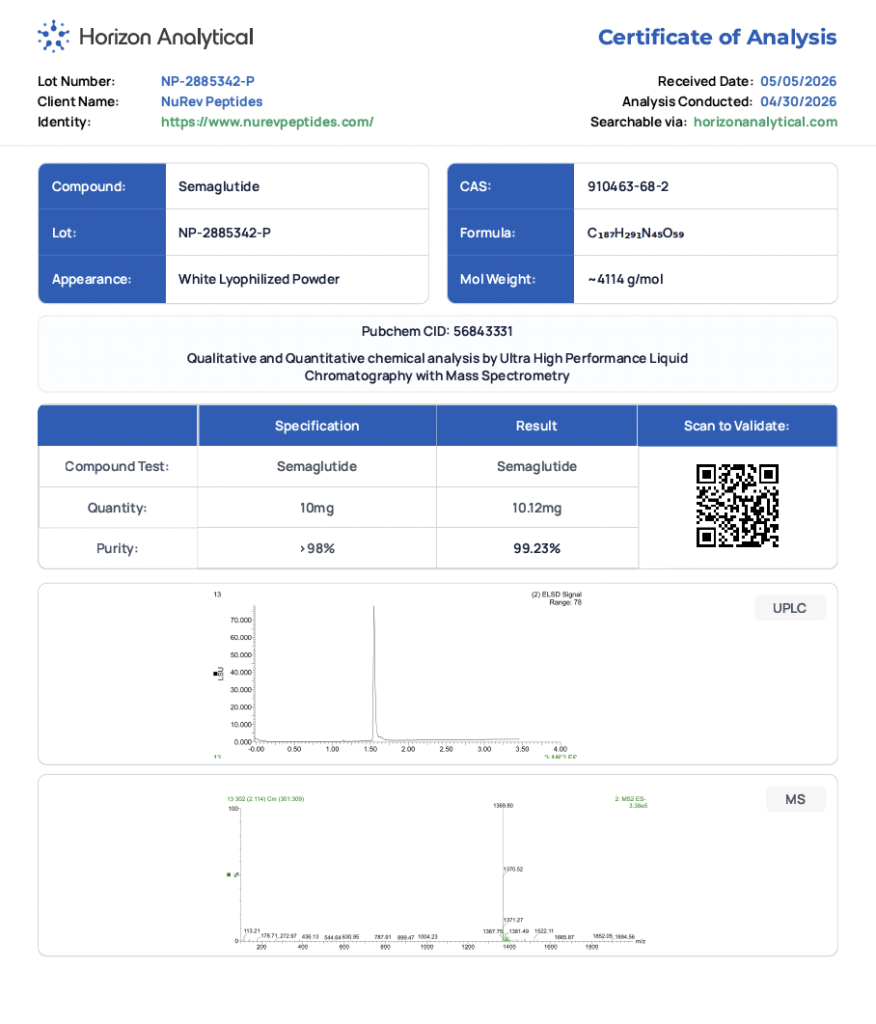Open the nurevpeptides.com identity link
This screenshot has height=1024, width=876.
pyautogui.click(x=267, y=122)
